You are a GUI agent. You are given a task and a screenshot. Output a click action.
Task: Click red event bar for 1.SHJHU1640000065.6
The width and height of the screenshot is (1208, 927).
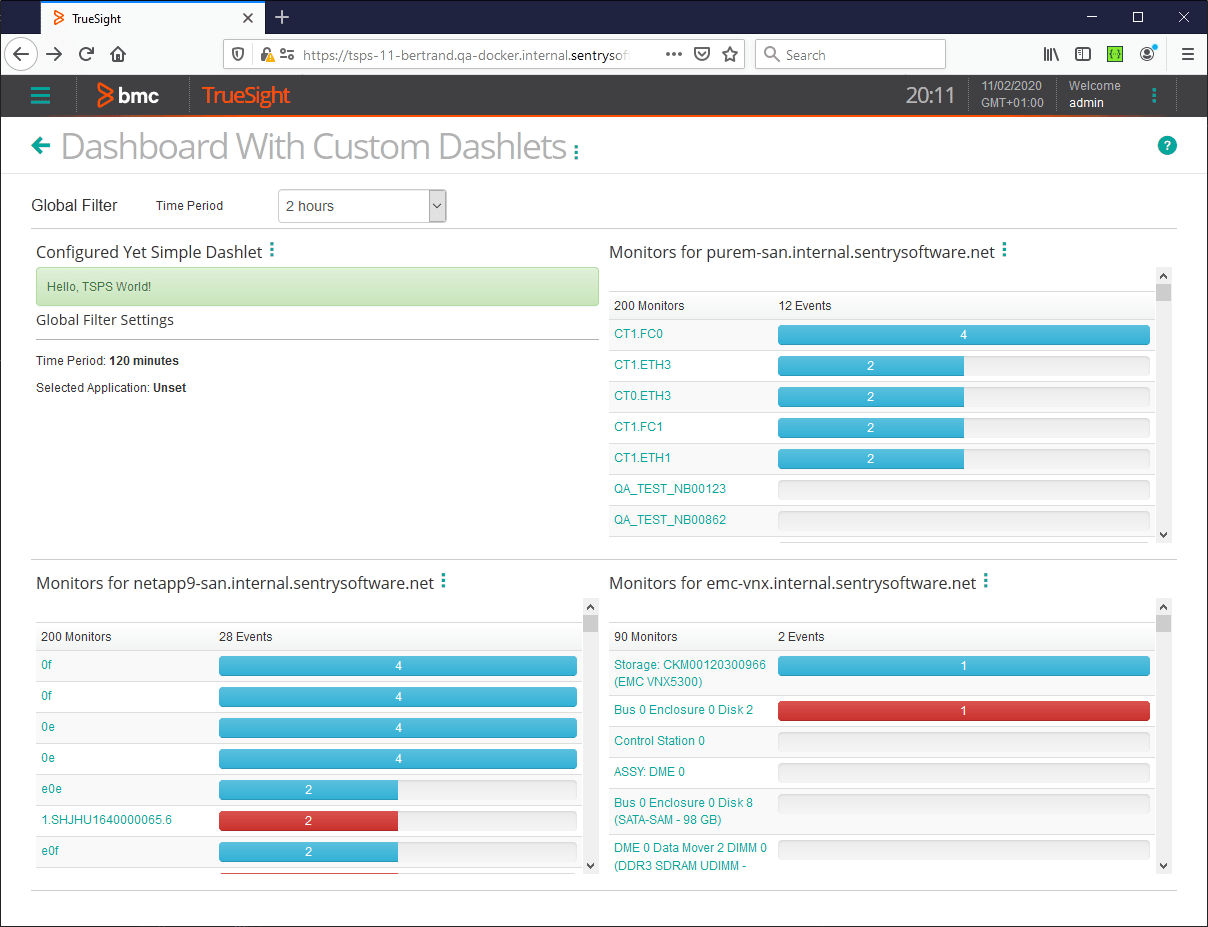308,821
